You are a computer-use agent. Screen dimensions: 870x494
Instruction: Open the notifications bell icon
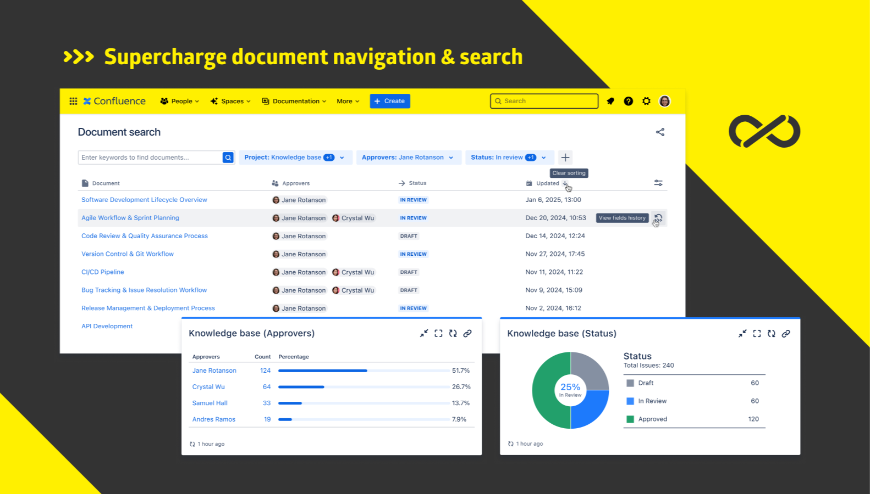tap(610, 101)
